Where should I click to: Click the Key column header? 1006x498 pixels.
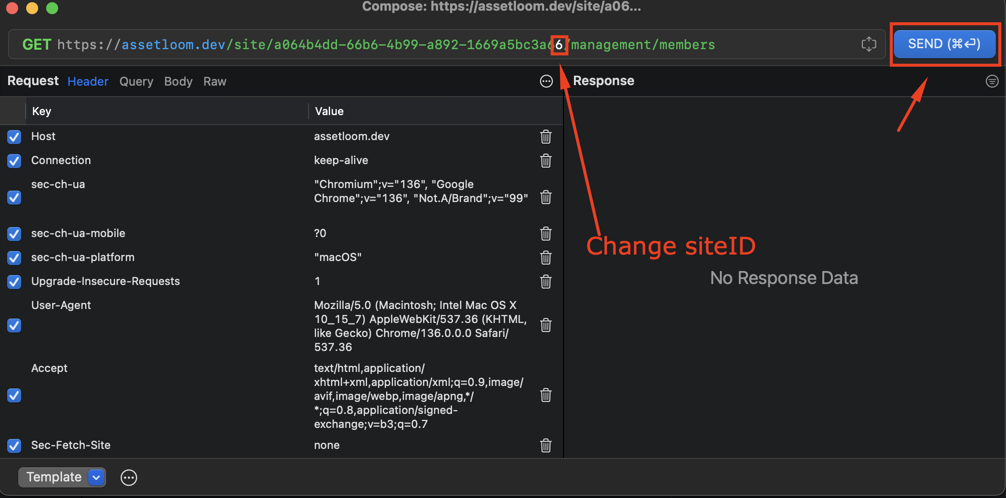pos(42,111)
